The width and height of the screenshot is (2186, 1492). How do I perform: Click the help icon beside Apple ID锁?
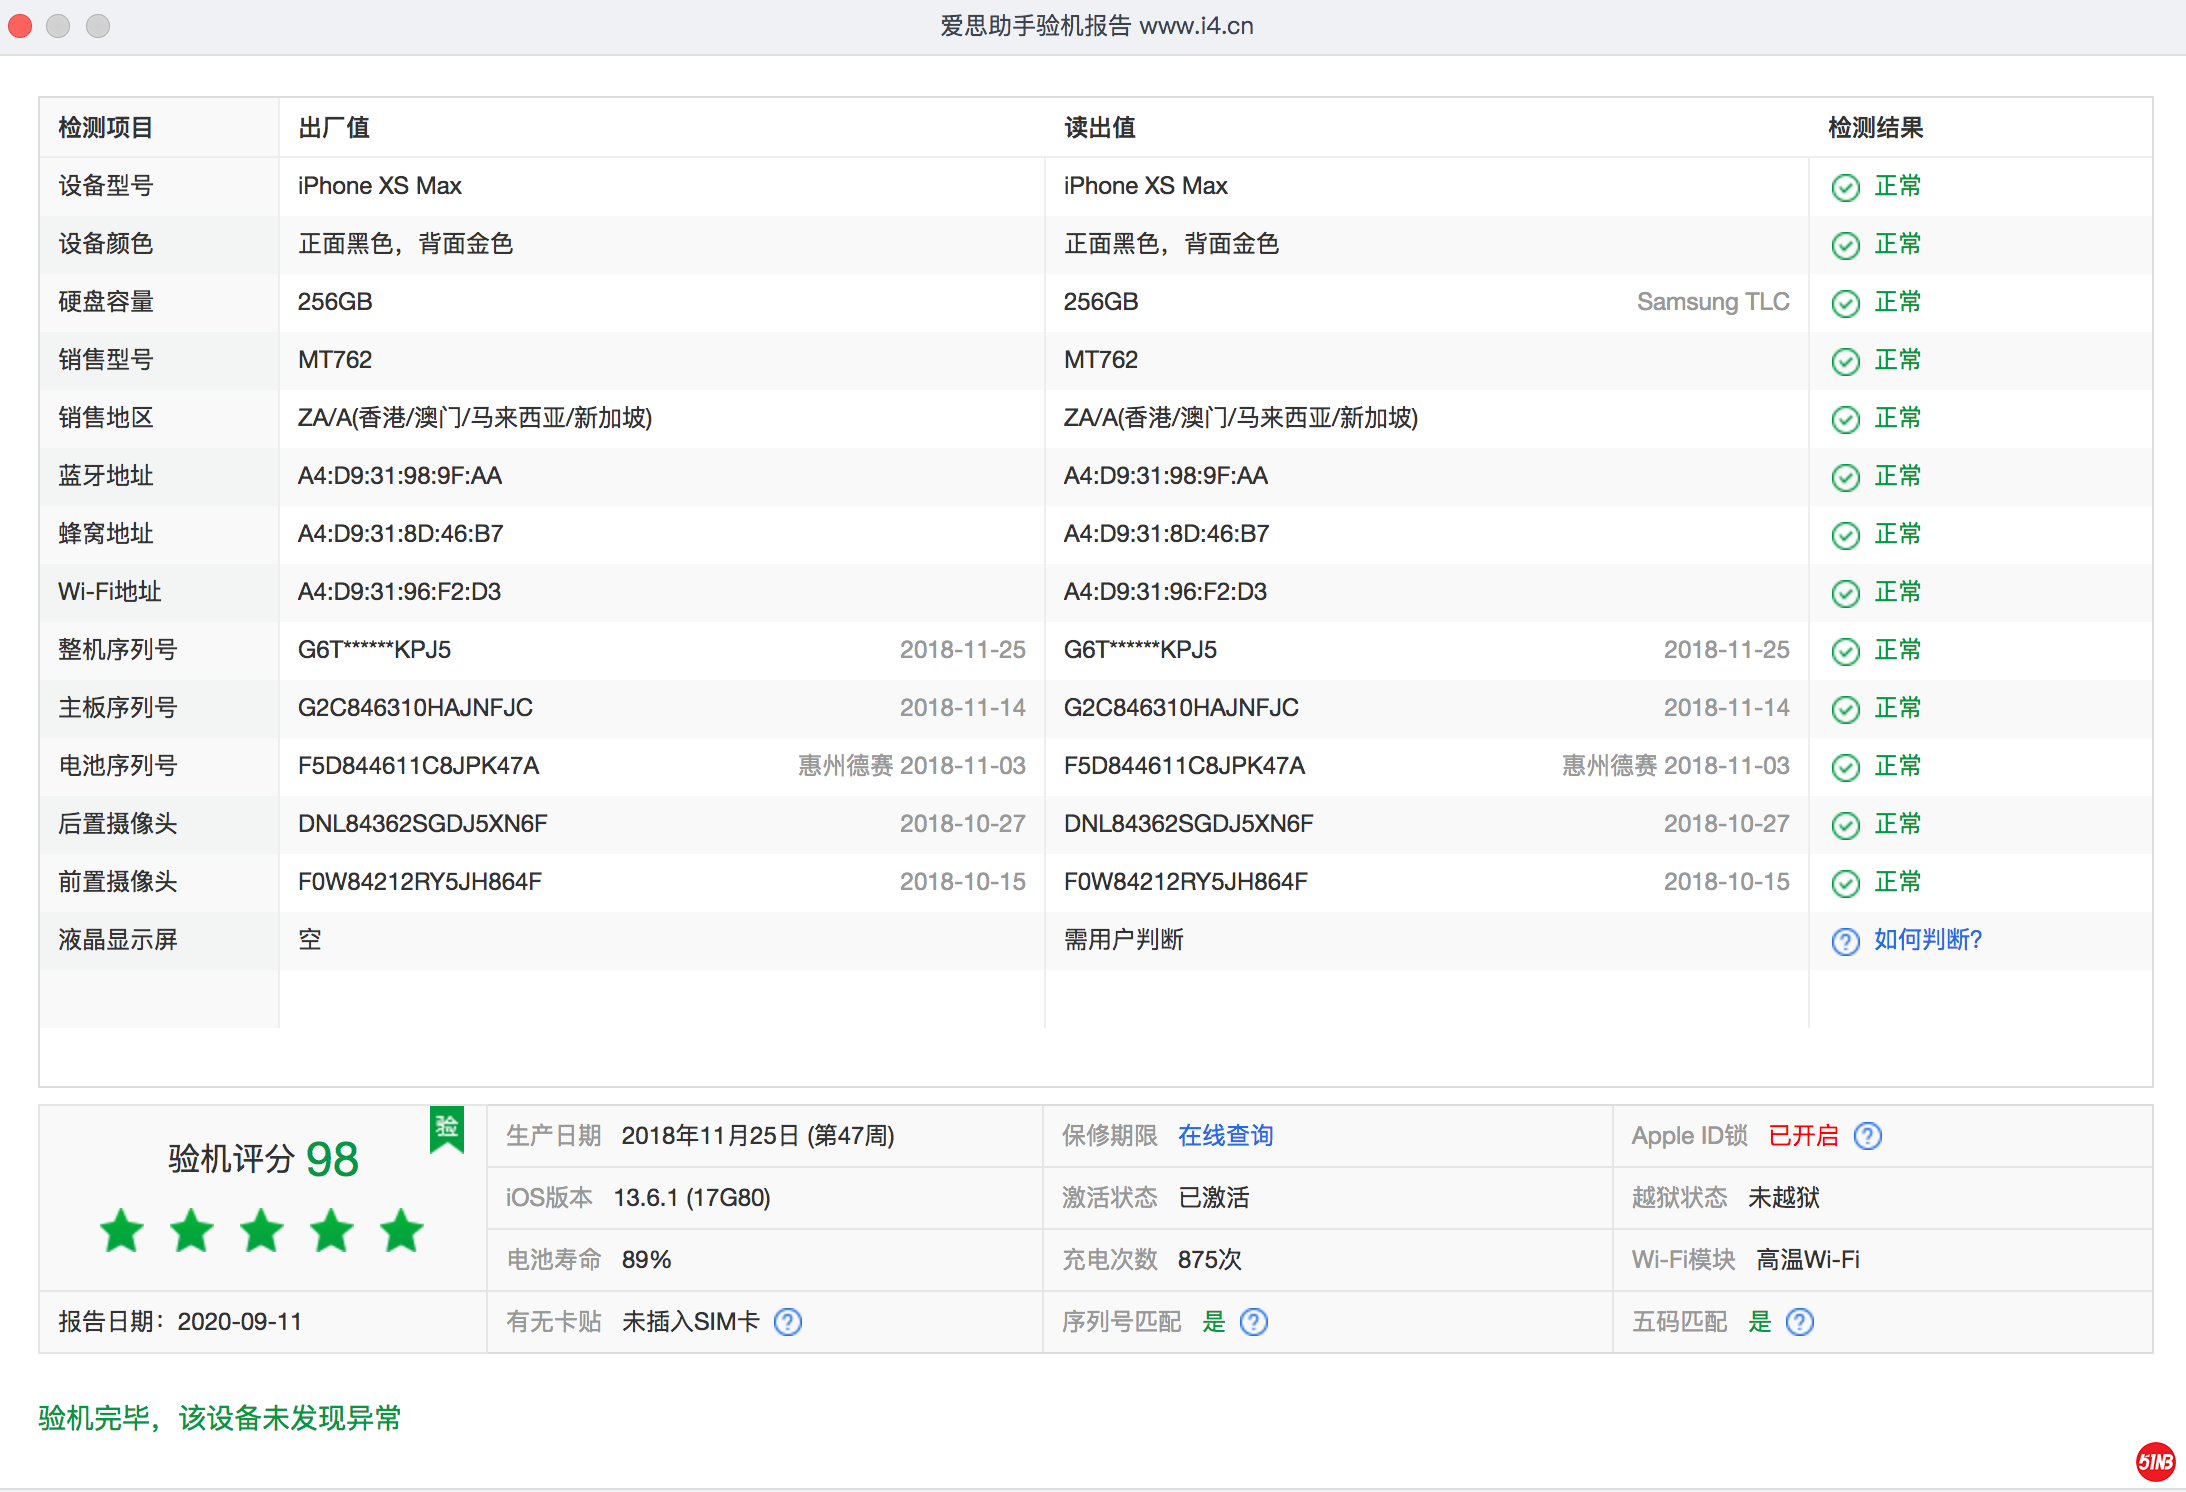pyautogui.click(x=1867, y=1136)
